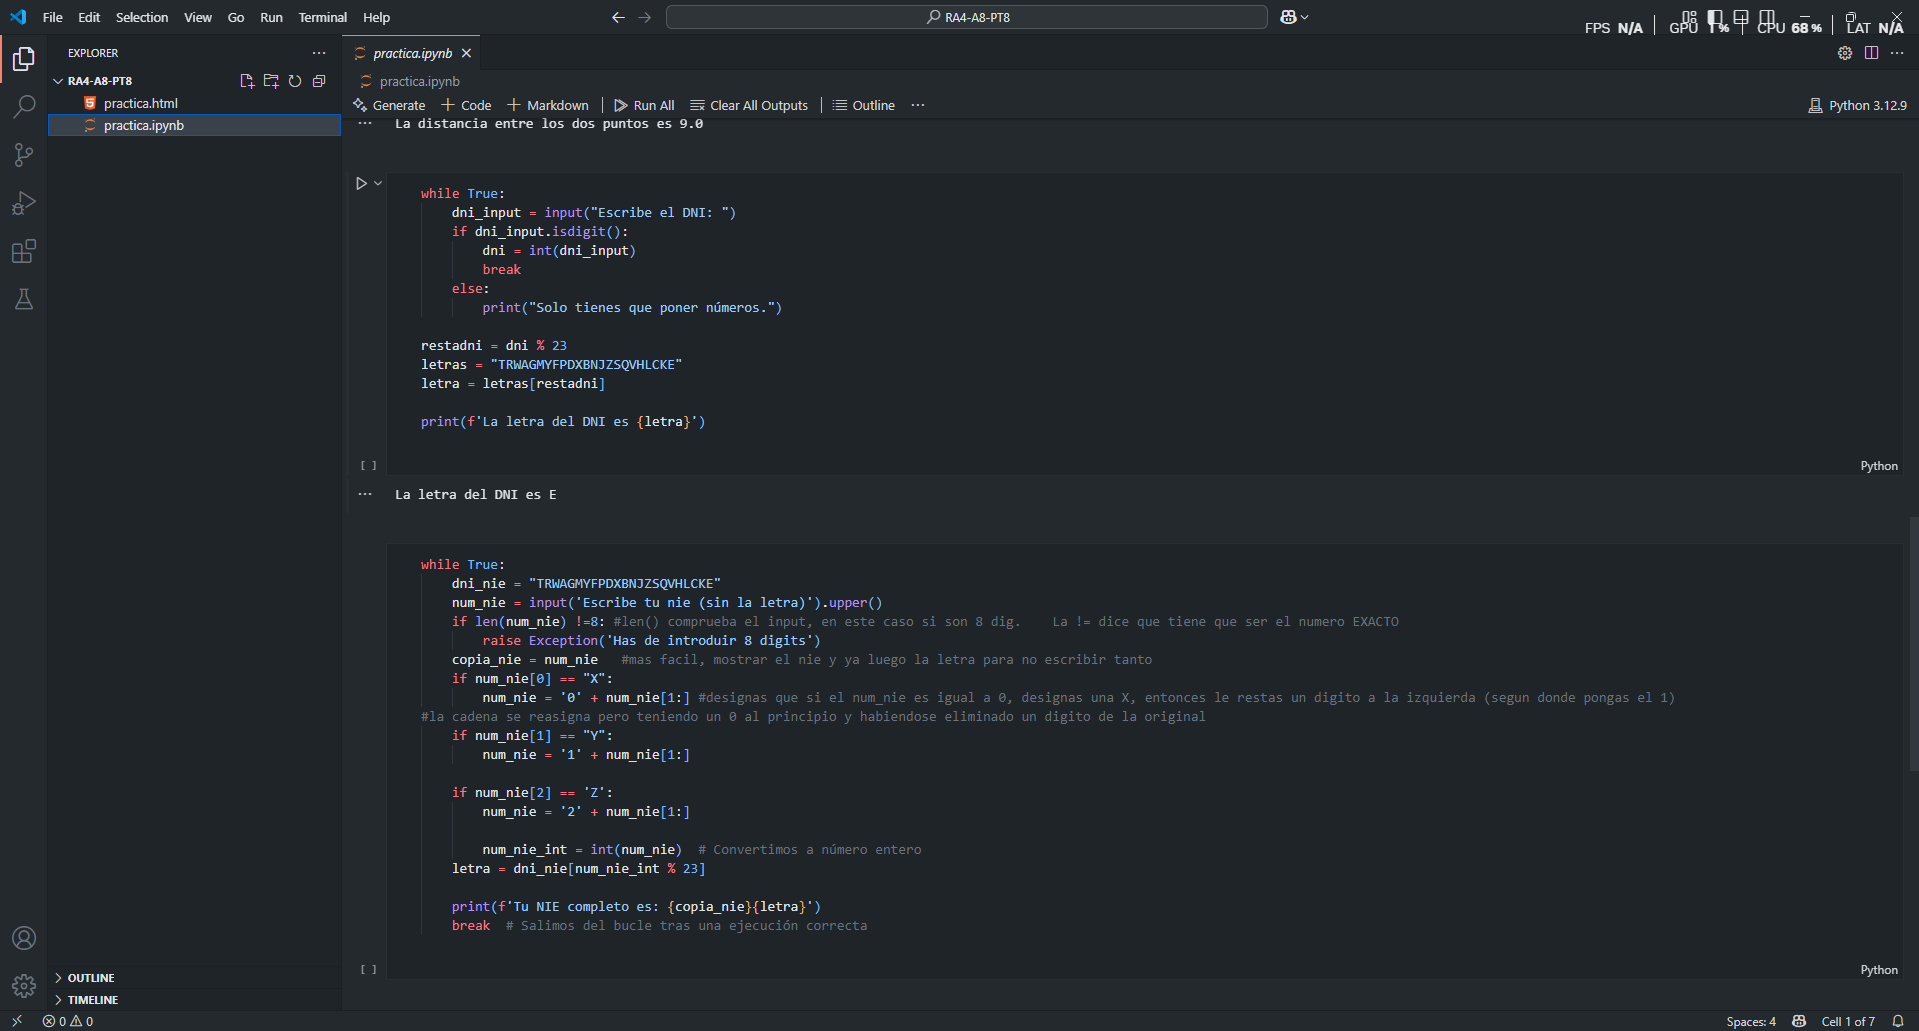The image size is (1919, 1031).
Task: Open editor more actions ellipsis at top right
Action: pyautogui.click(x=1897, y=53)
